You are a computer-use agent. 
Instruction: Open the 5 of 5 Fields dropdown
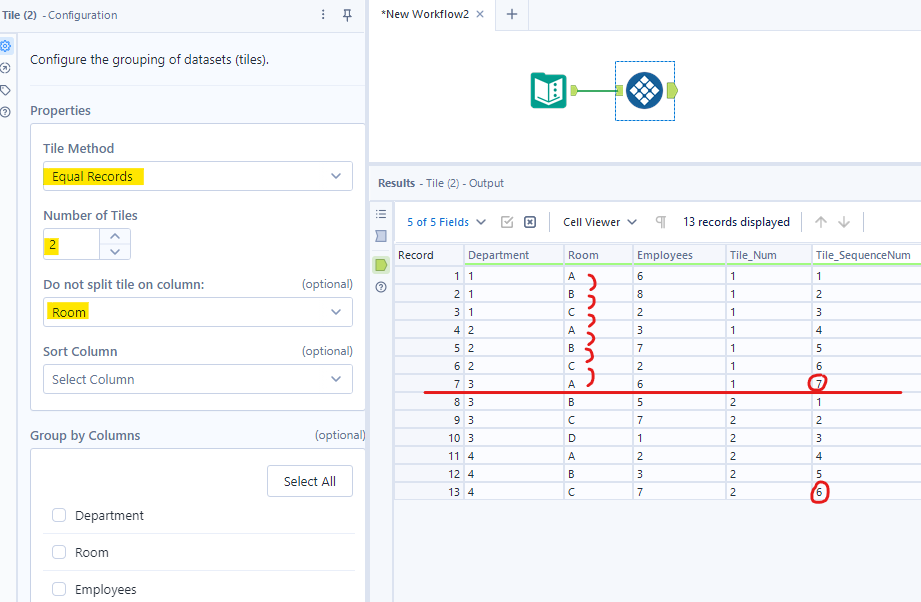pos(447,222)
